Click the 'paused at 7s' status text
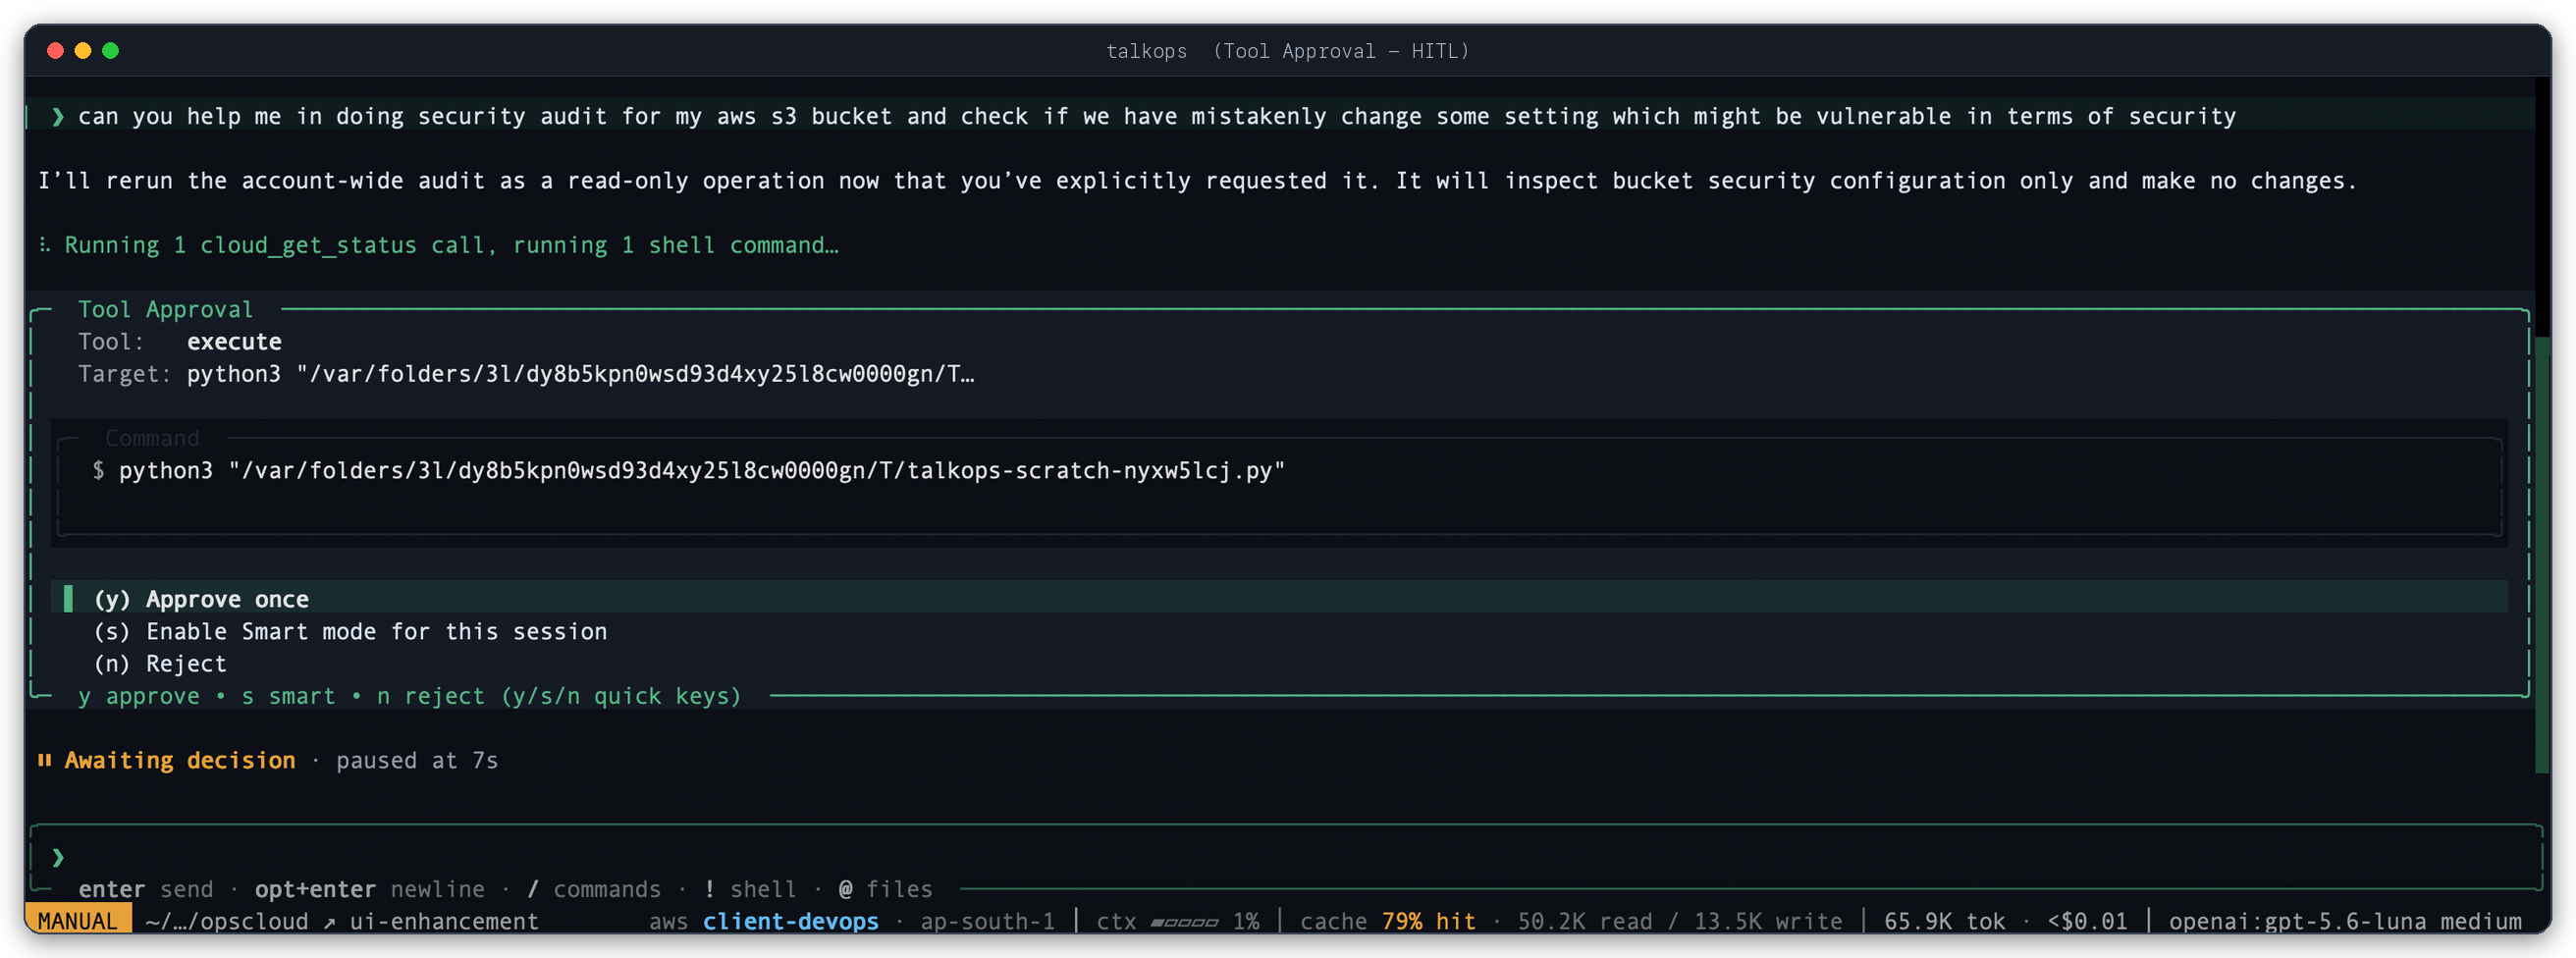 pos(417,760)
